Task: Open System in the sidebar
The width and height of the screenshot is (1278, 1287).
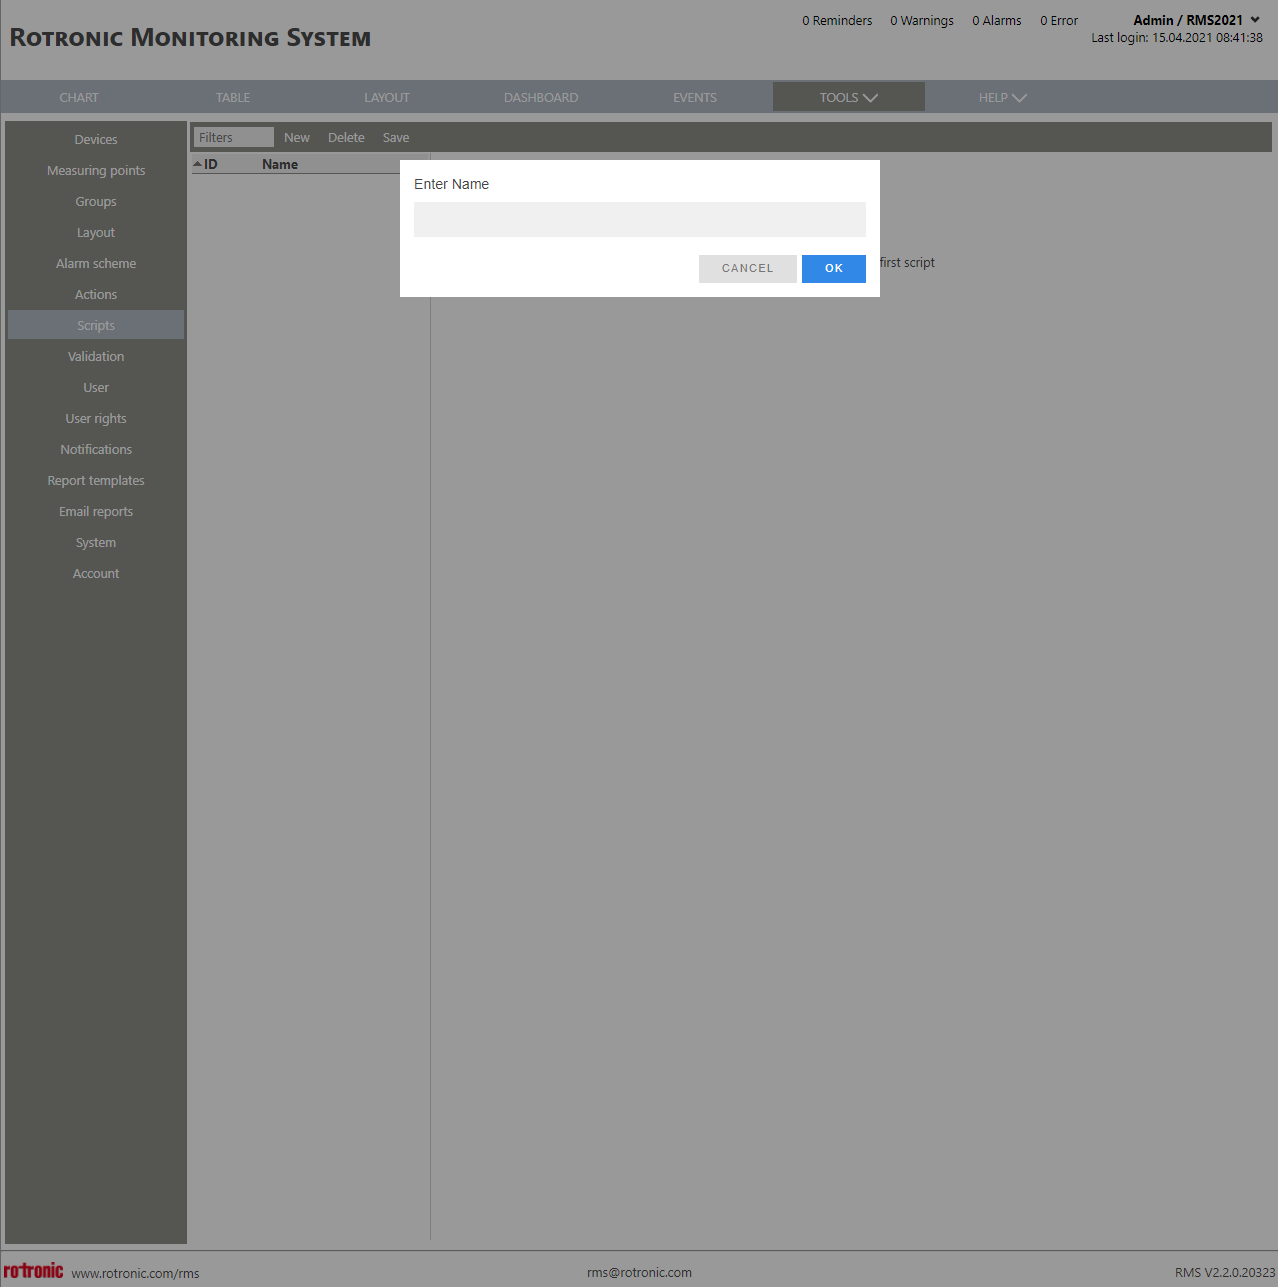Action: click(x=96, y=542)
